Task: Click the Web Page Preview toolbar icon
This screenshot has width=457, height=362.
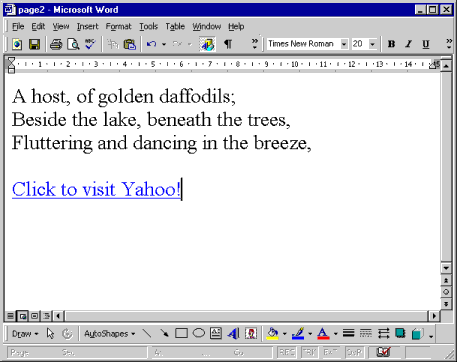Action: point(17,44)
